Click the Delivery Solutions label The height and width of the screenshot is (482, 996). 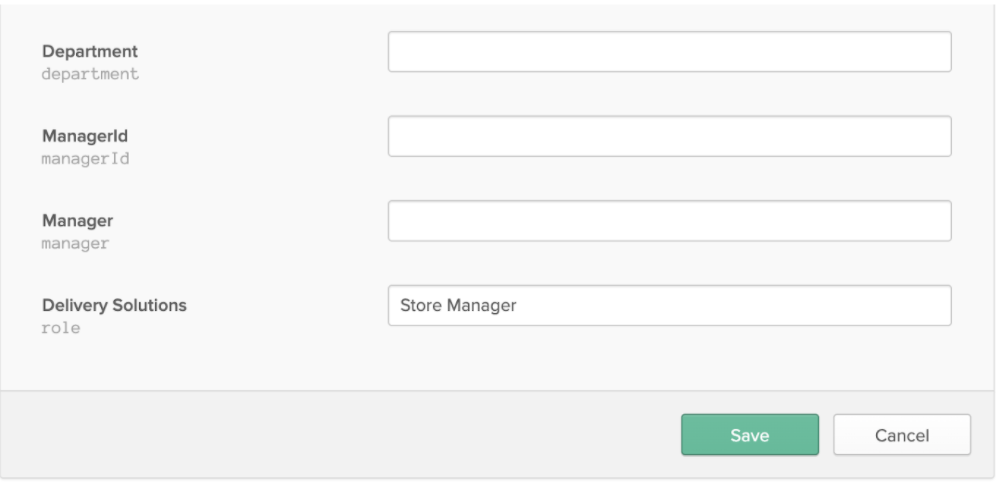coord(114,305)
